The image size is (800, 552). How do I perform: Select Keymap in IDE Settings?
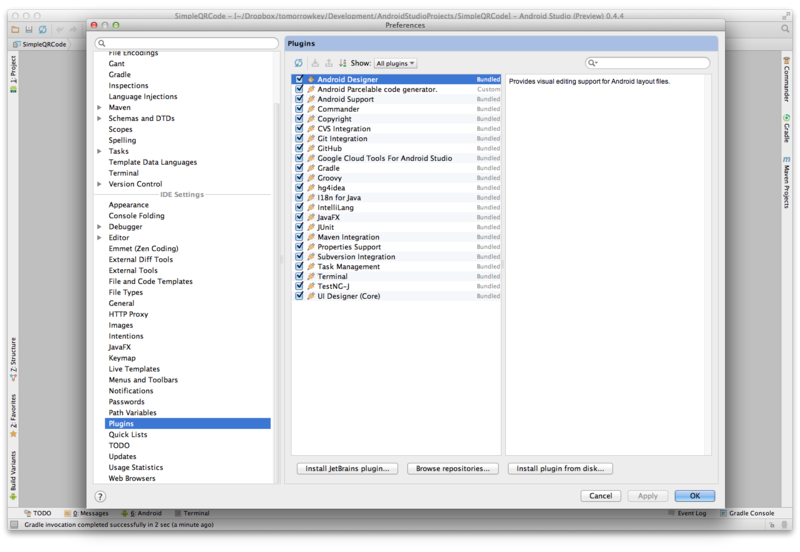click(x=122, y=358)
